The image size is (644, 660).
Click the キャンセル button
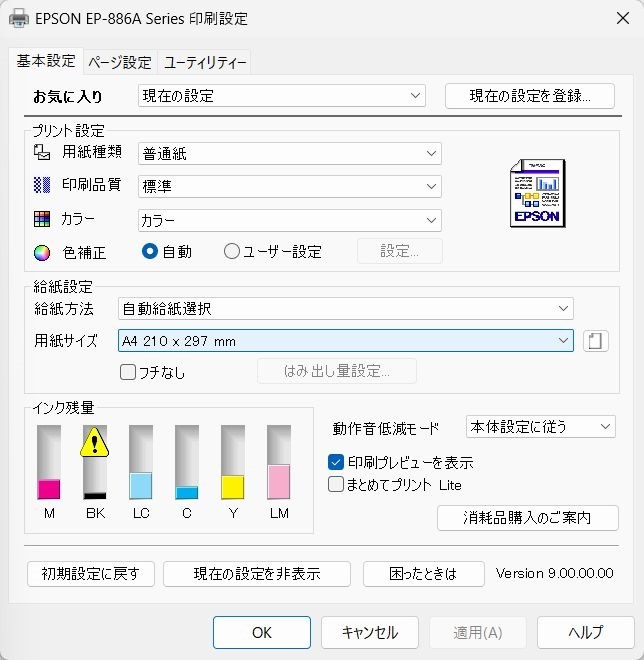(370, 632)
